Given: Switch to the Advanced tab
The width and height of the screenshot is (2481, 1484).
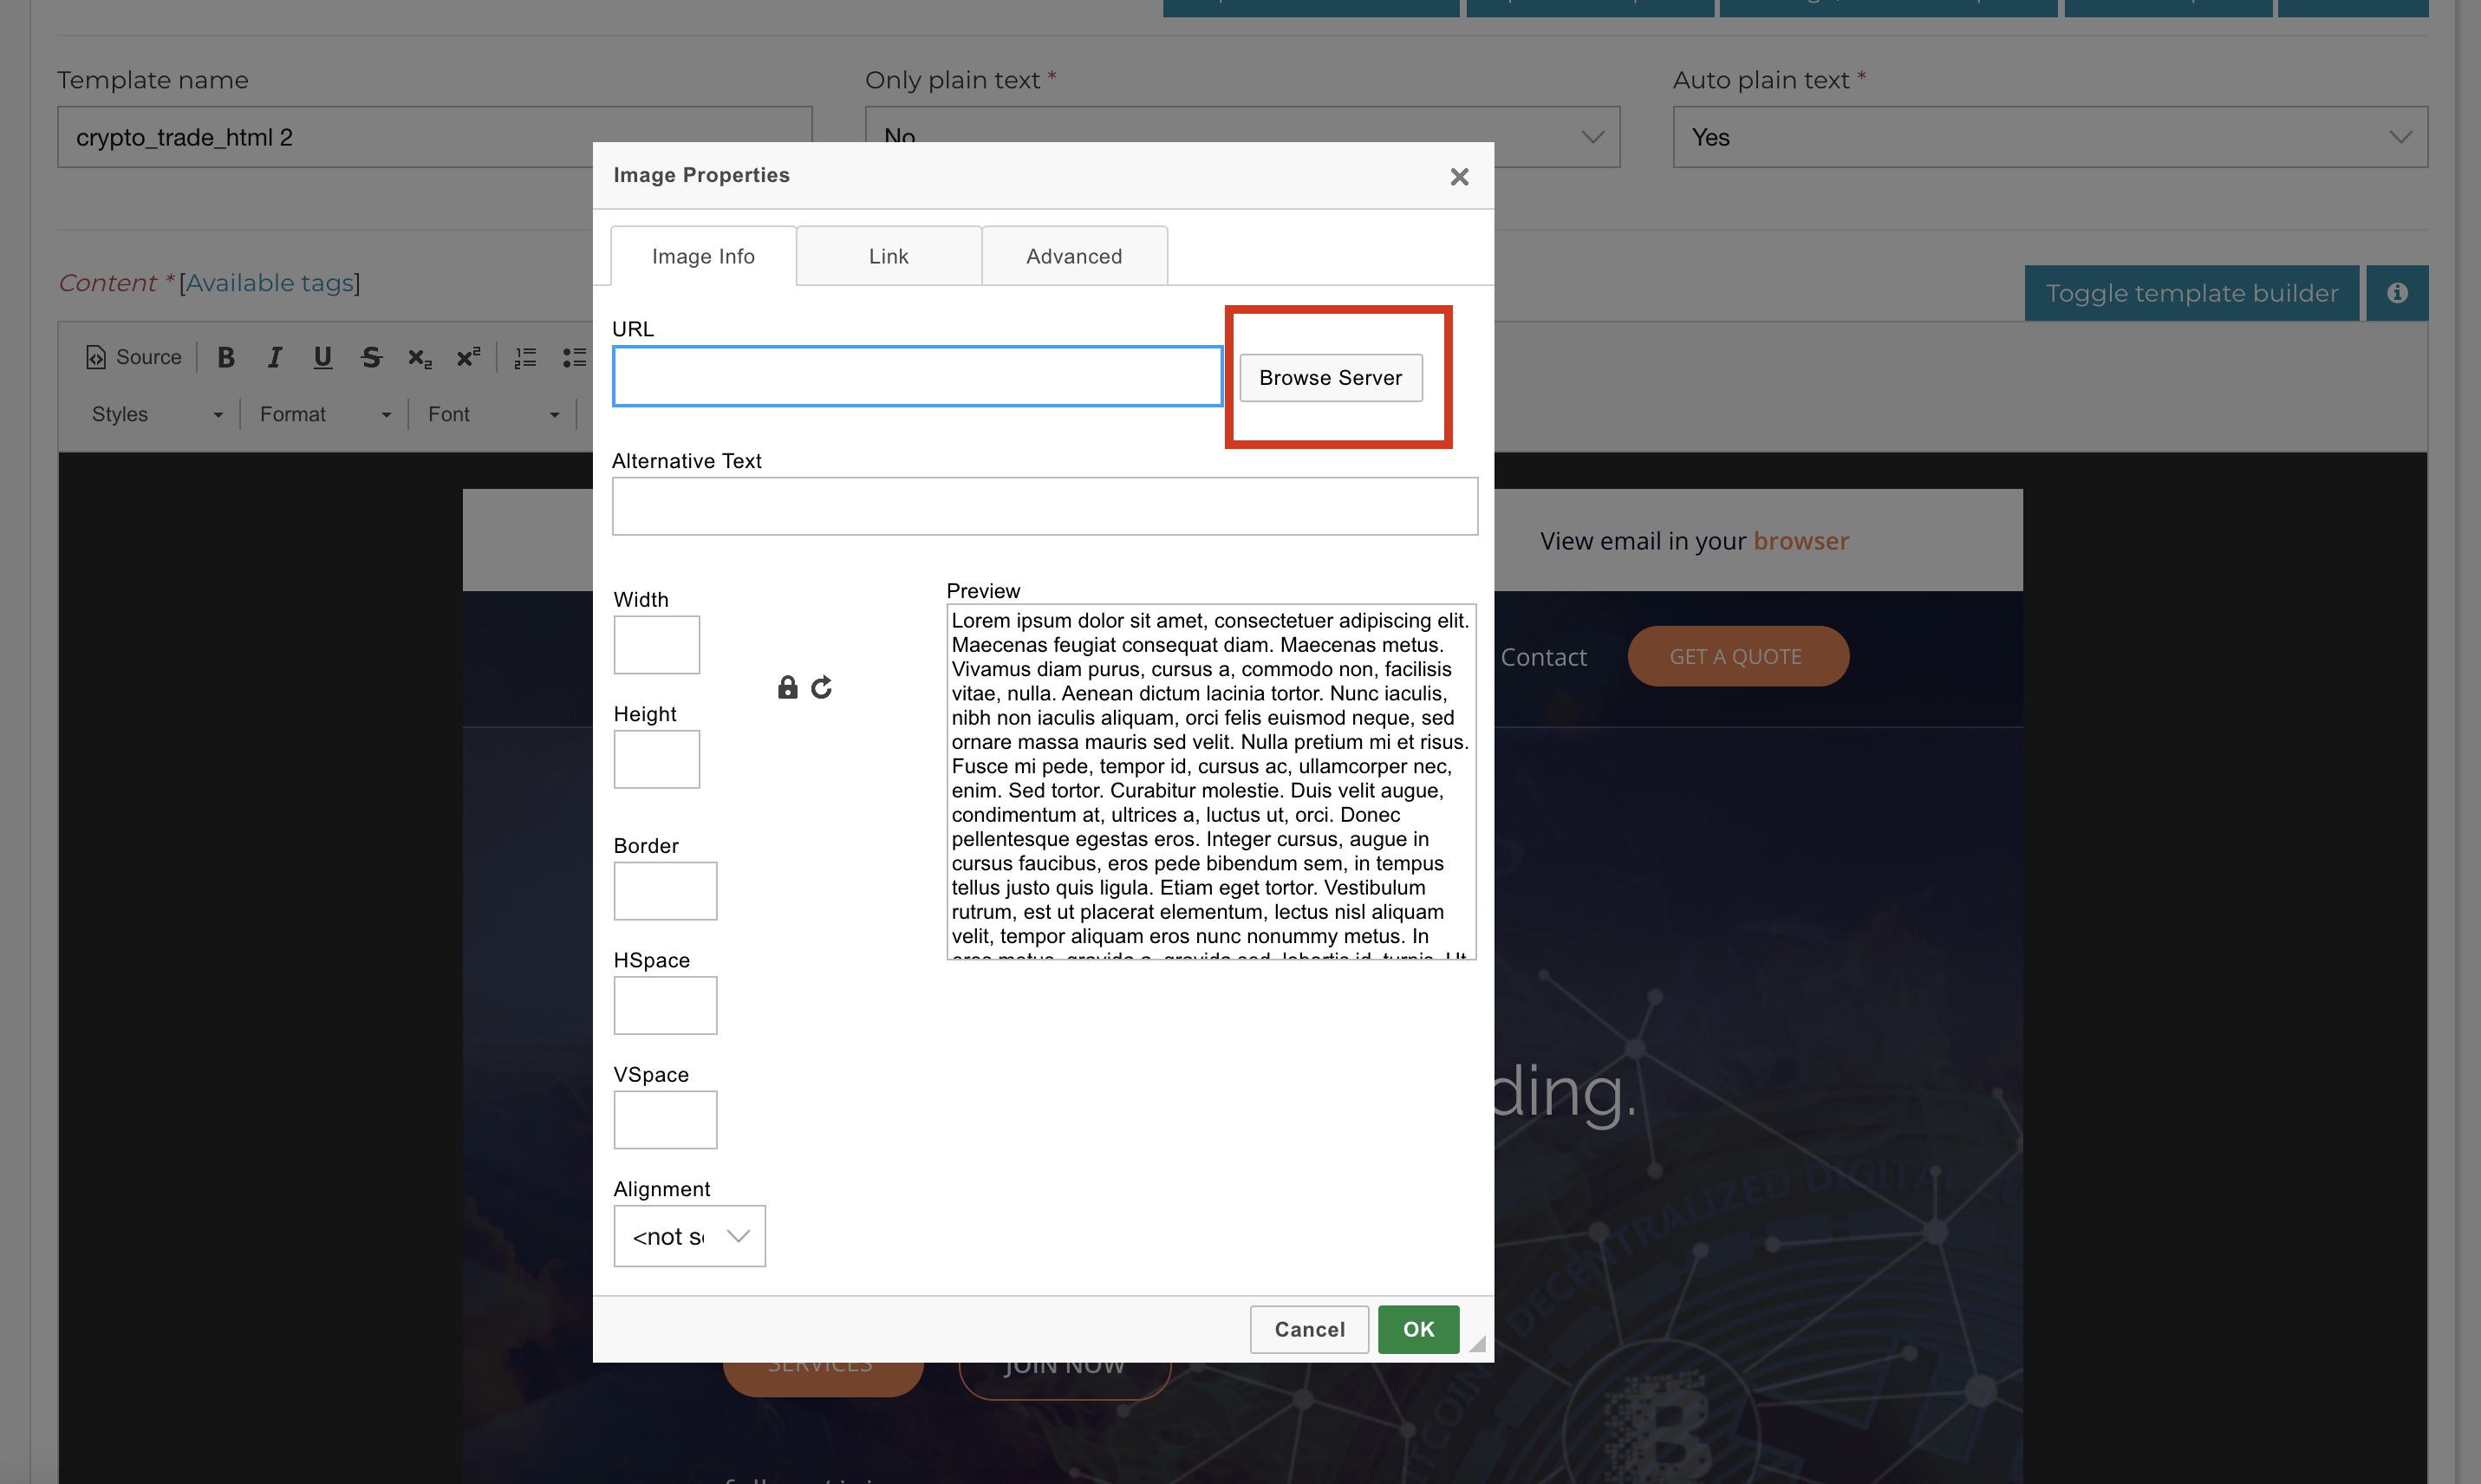Looking at the screenshot, I should tap(1074, 256).
